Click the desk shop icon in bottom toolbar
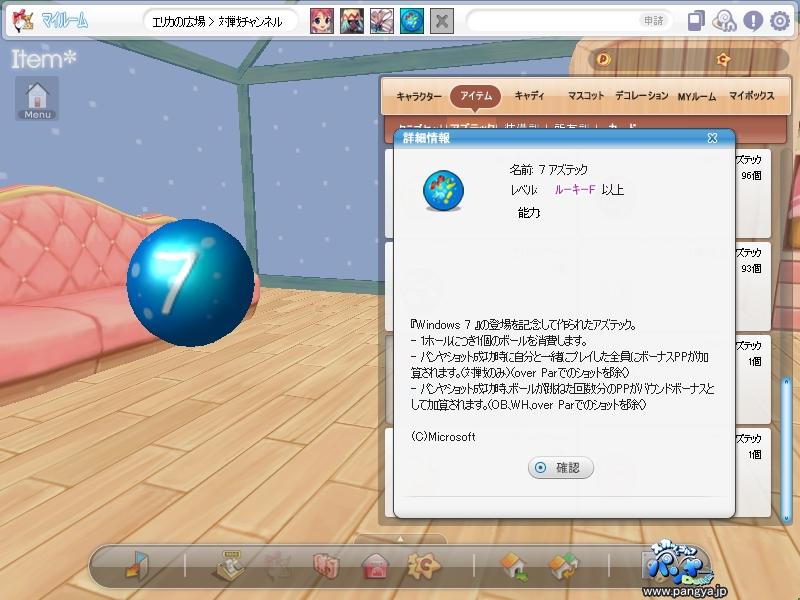 (230, 565)
